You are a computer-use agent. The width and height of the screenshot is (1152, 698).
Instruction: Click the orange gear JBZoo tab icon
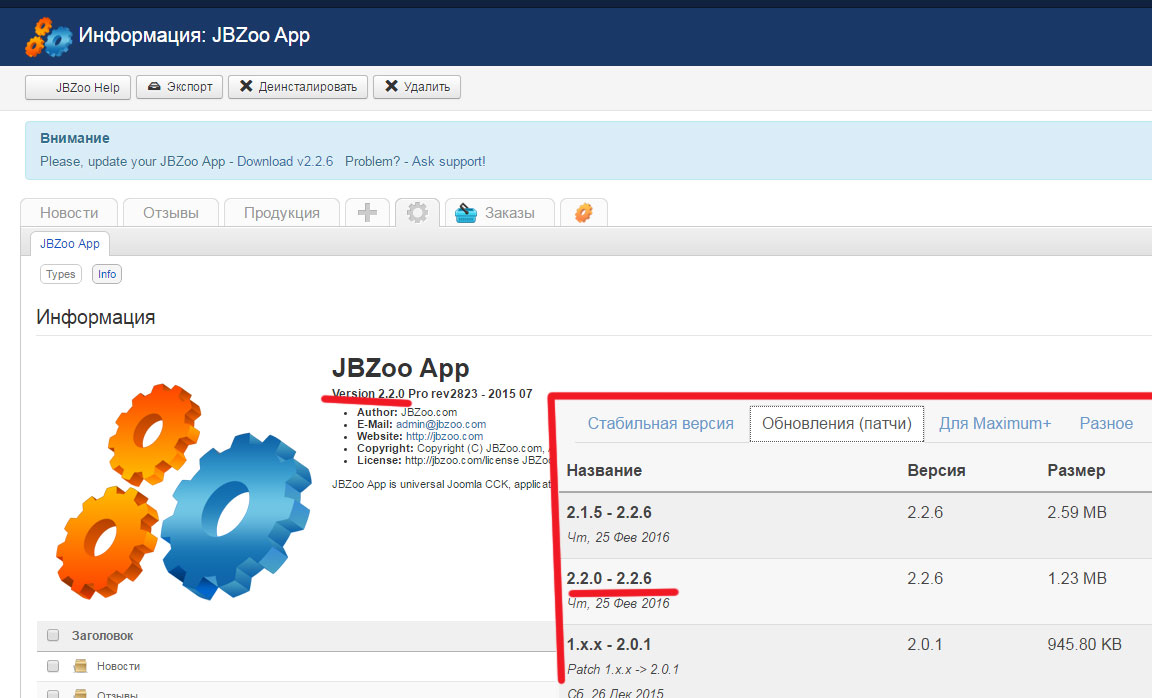[583, 212]
